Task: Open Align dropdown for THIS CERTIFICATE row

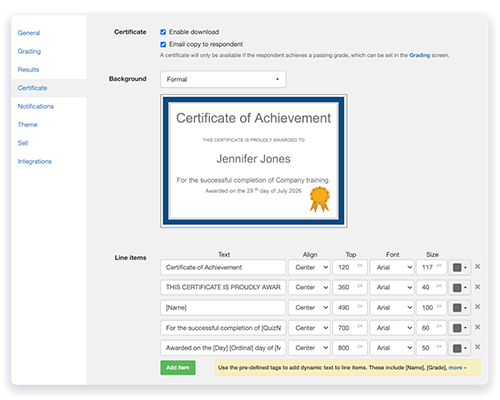Action: pyautogui.click(x=309, y=287)
